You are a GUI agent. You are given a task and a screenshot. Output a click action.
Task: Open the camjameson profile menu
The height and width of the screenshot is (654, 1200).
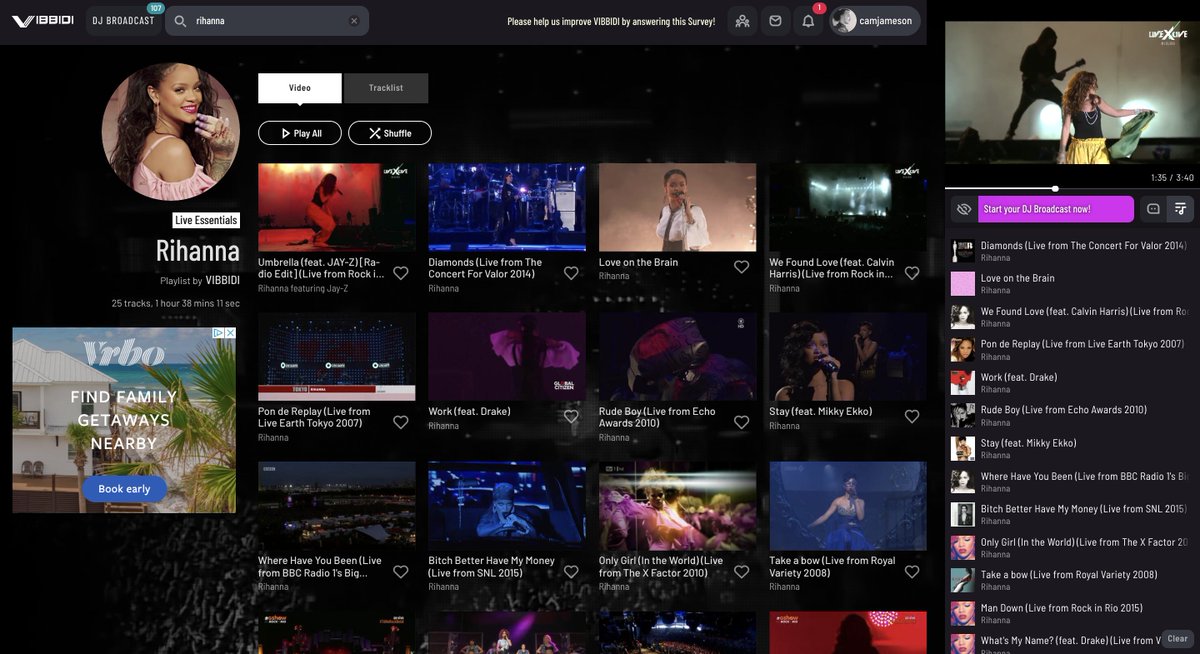point(875,21)
